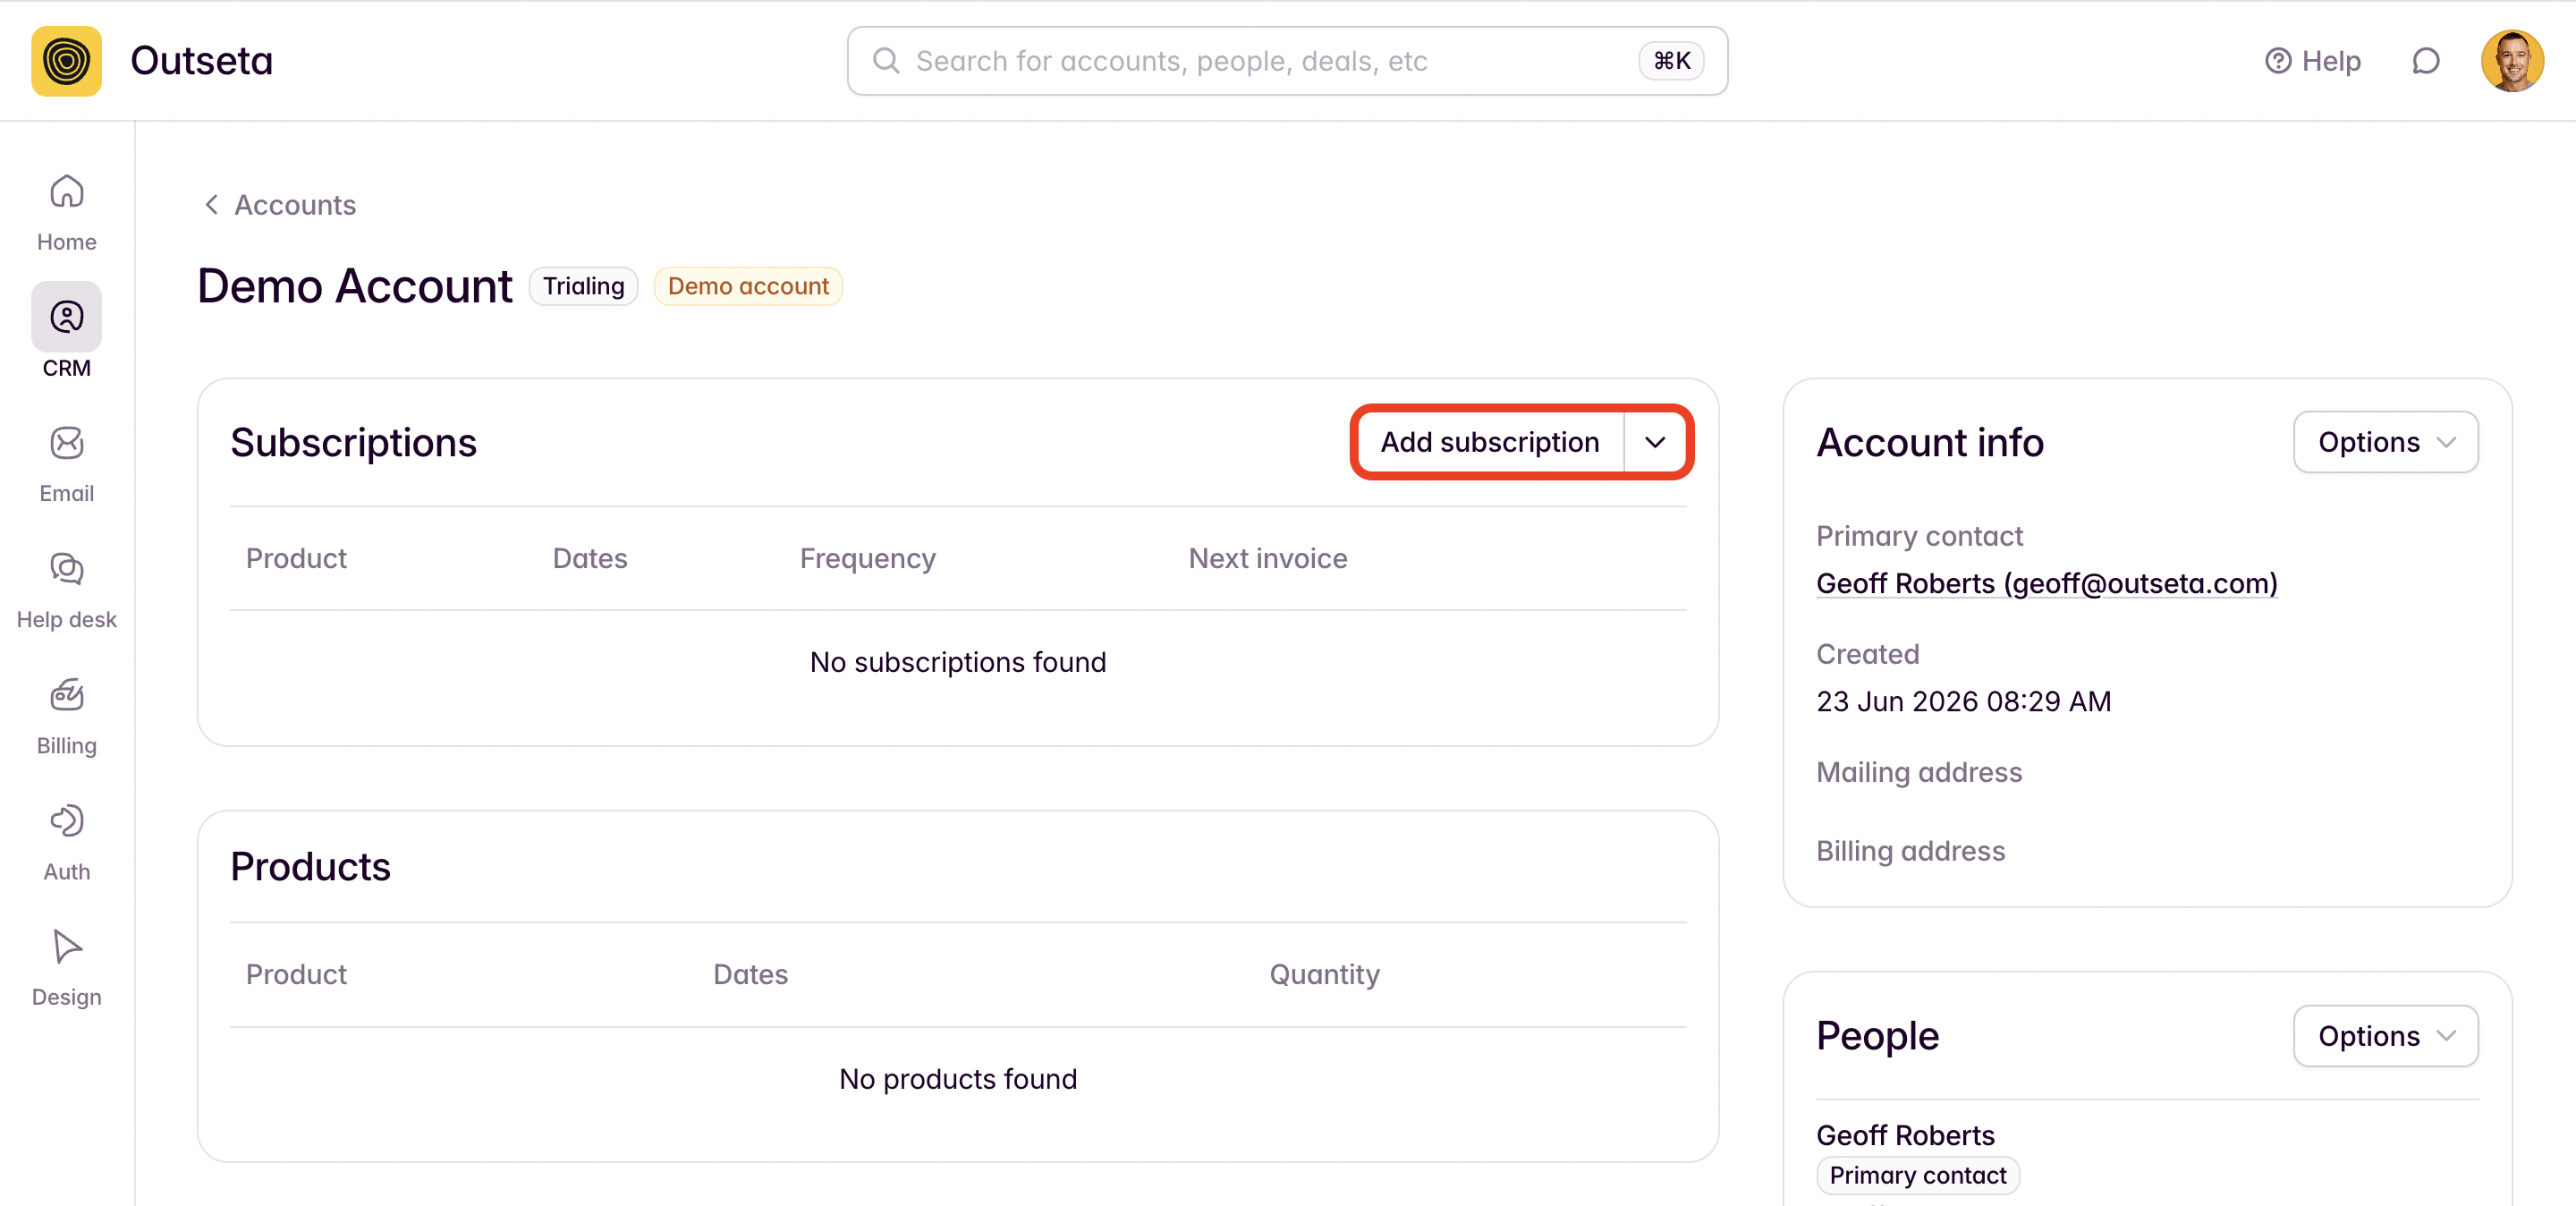Click the Demo account badge
Viewport: 2576px width, 1206px height.
point(748,286)
